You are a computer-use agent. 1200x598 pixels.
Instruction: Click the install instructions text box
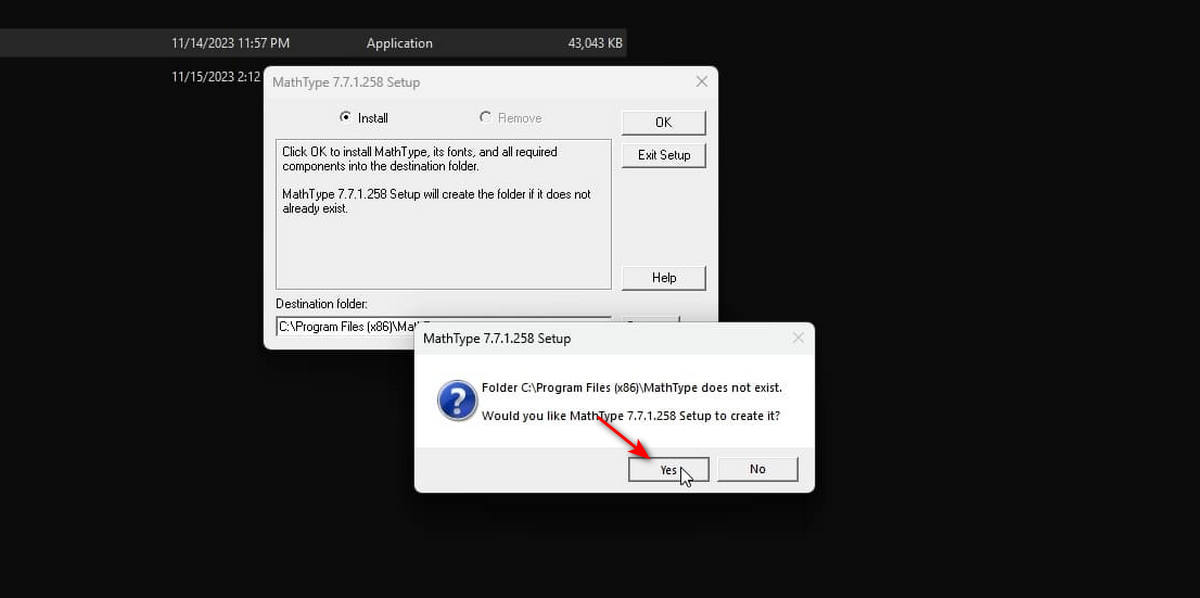coord(443,214)
